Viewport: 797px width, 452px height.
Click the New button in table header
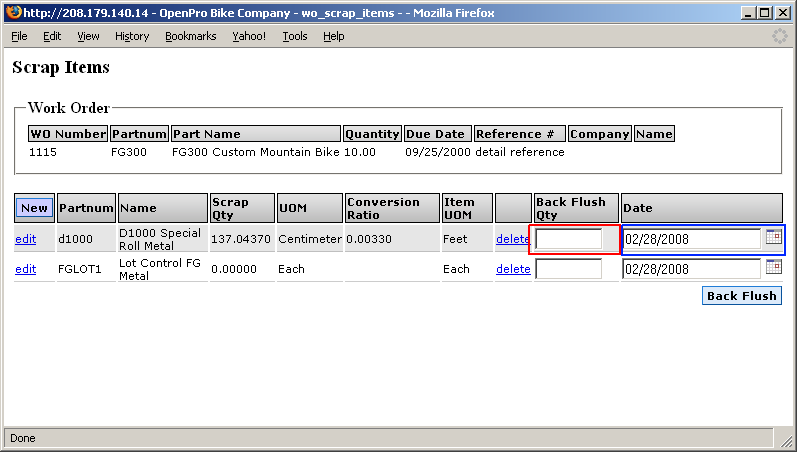(x=34, y=208)
